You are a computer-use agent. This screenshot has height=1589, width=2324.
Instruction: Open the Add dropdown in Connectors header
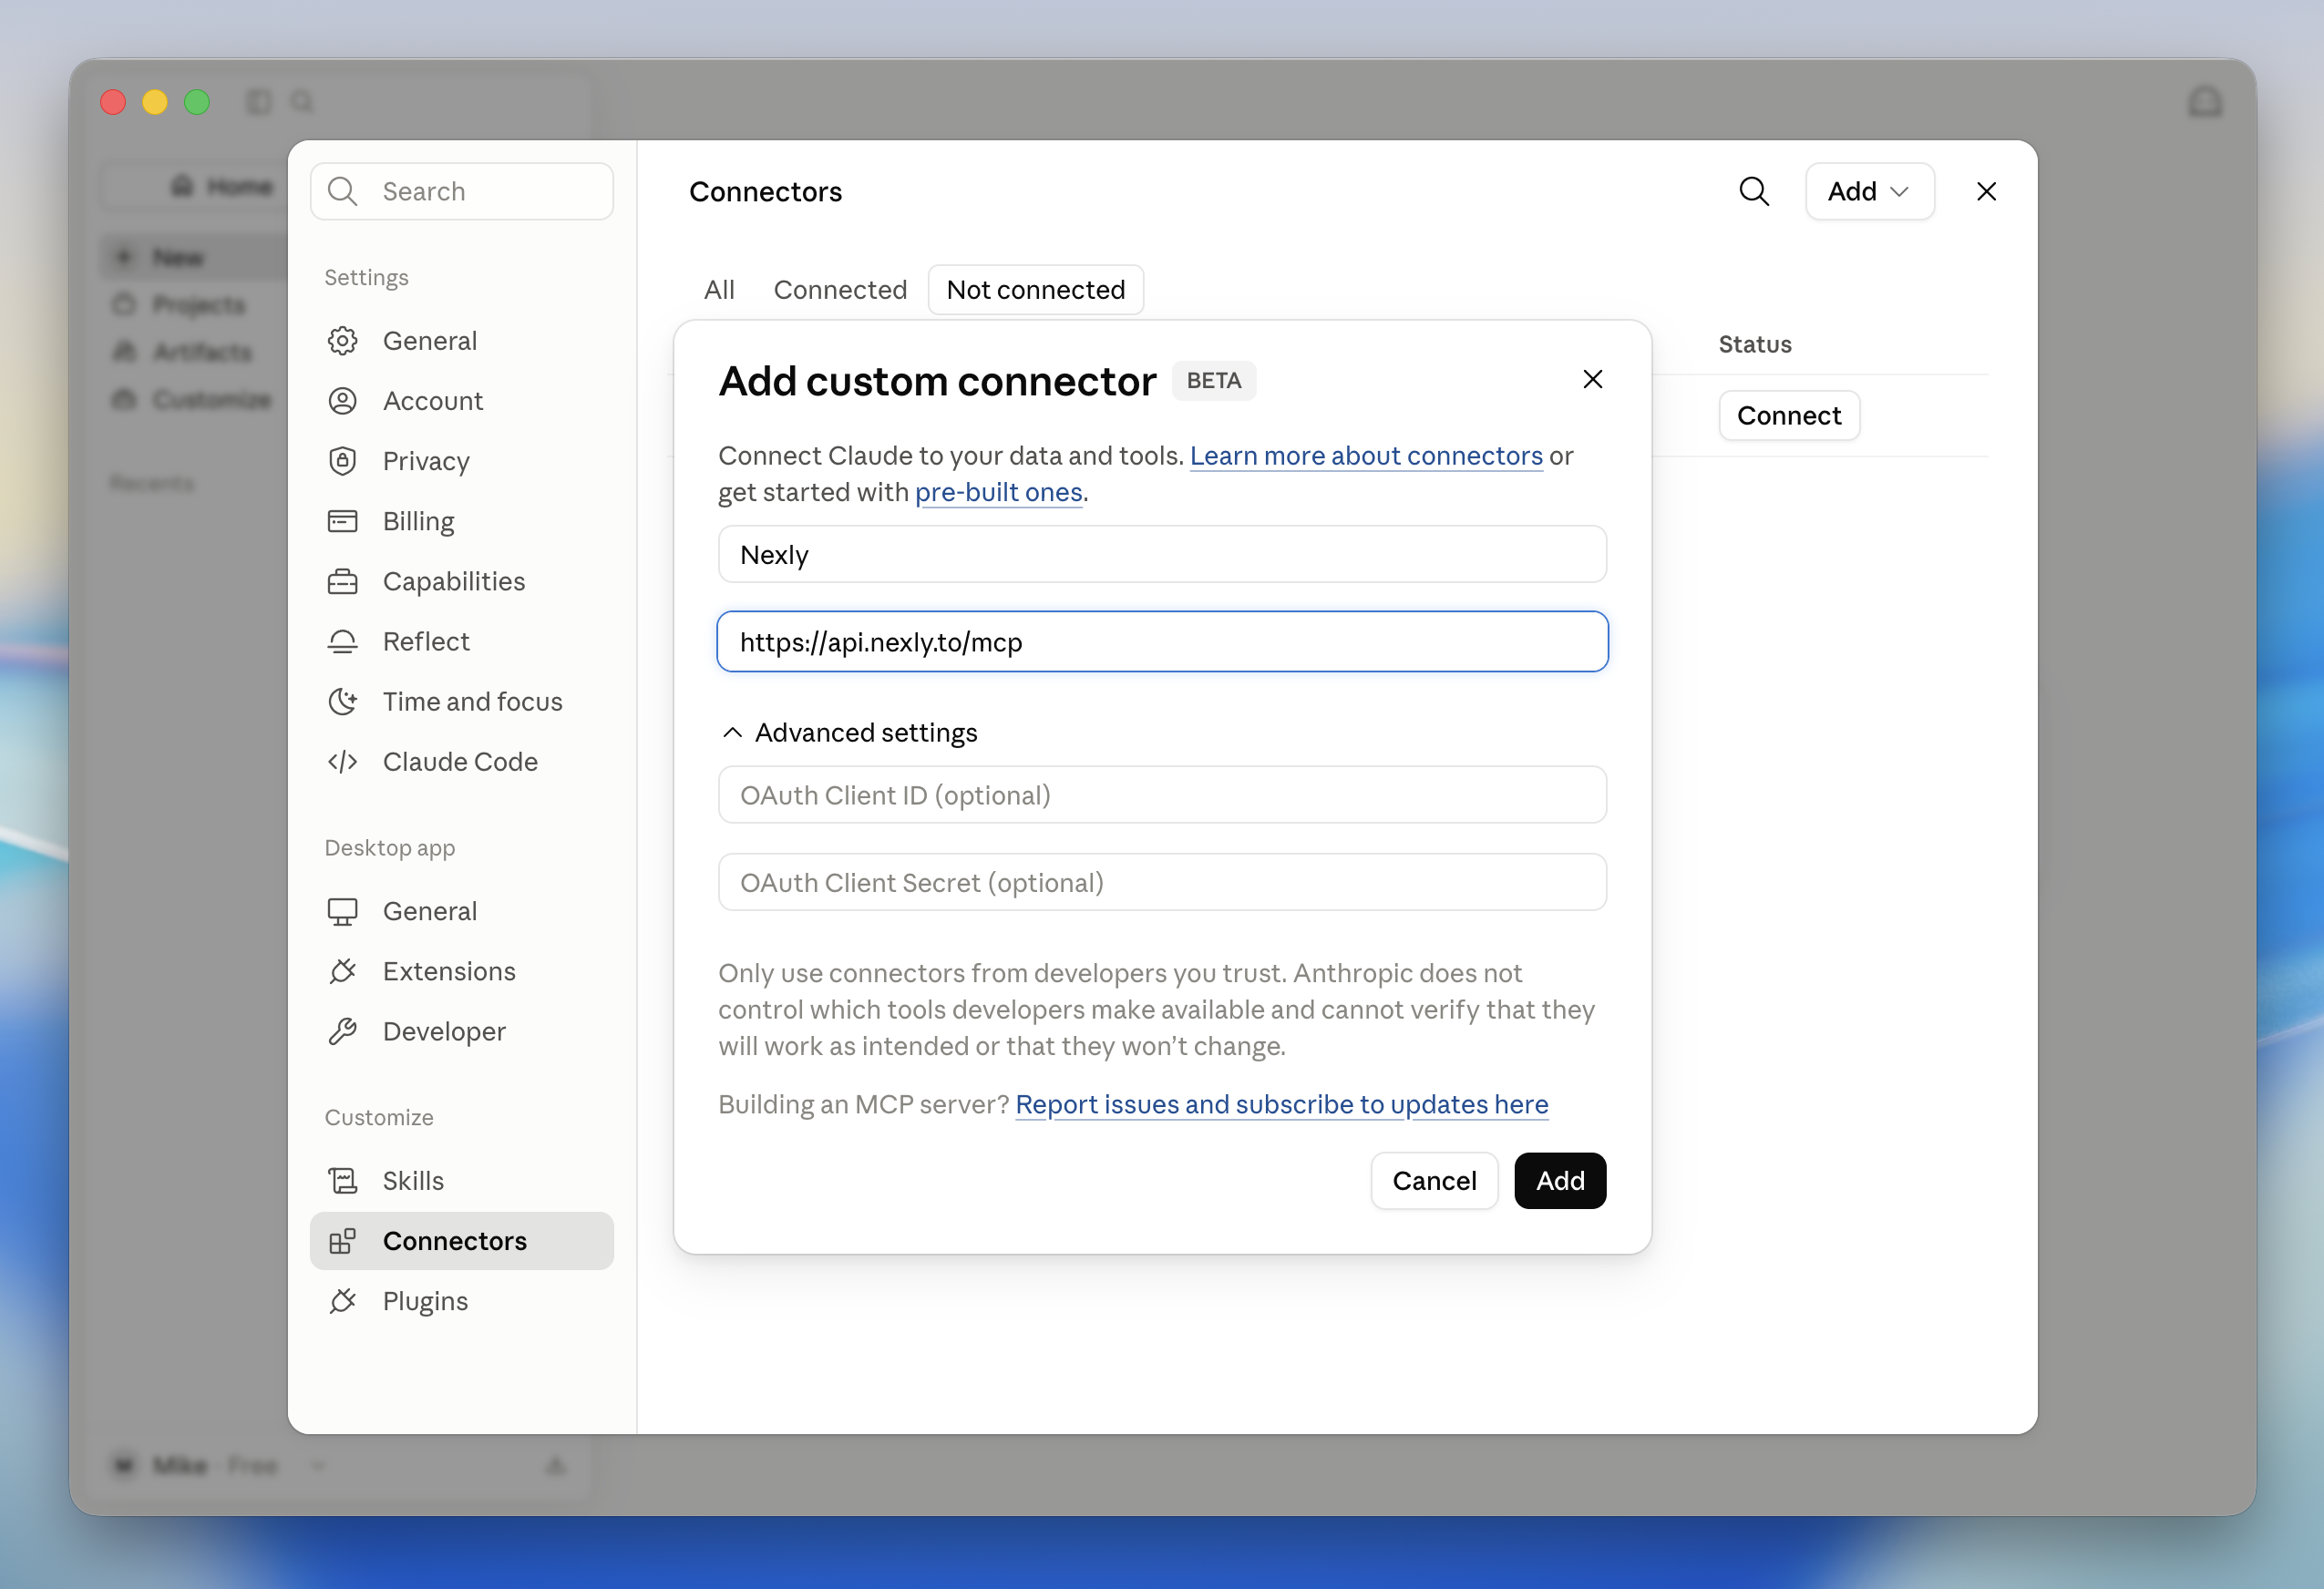point(1869,191)
